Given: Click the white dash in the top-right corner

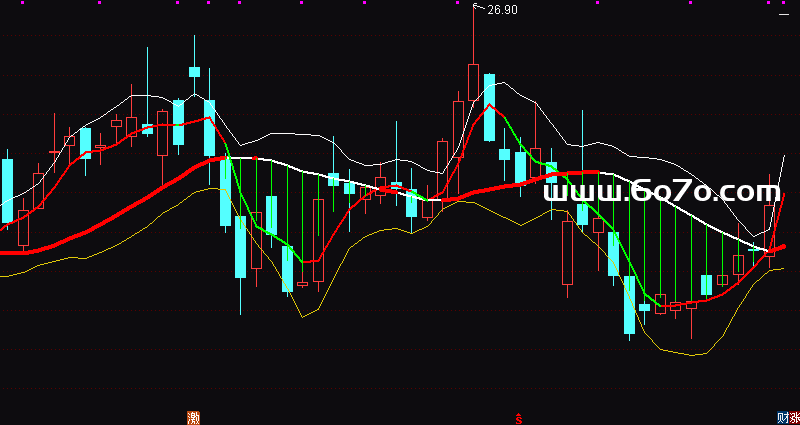Looking at the screenshot, I should pos(784,13).
